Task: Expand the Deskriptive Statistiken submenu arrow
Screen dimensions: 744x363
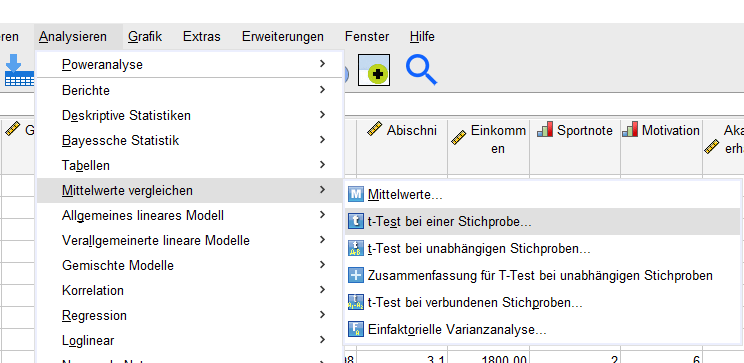Action: [323, 115]
